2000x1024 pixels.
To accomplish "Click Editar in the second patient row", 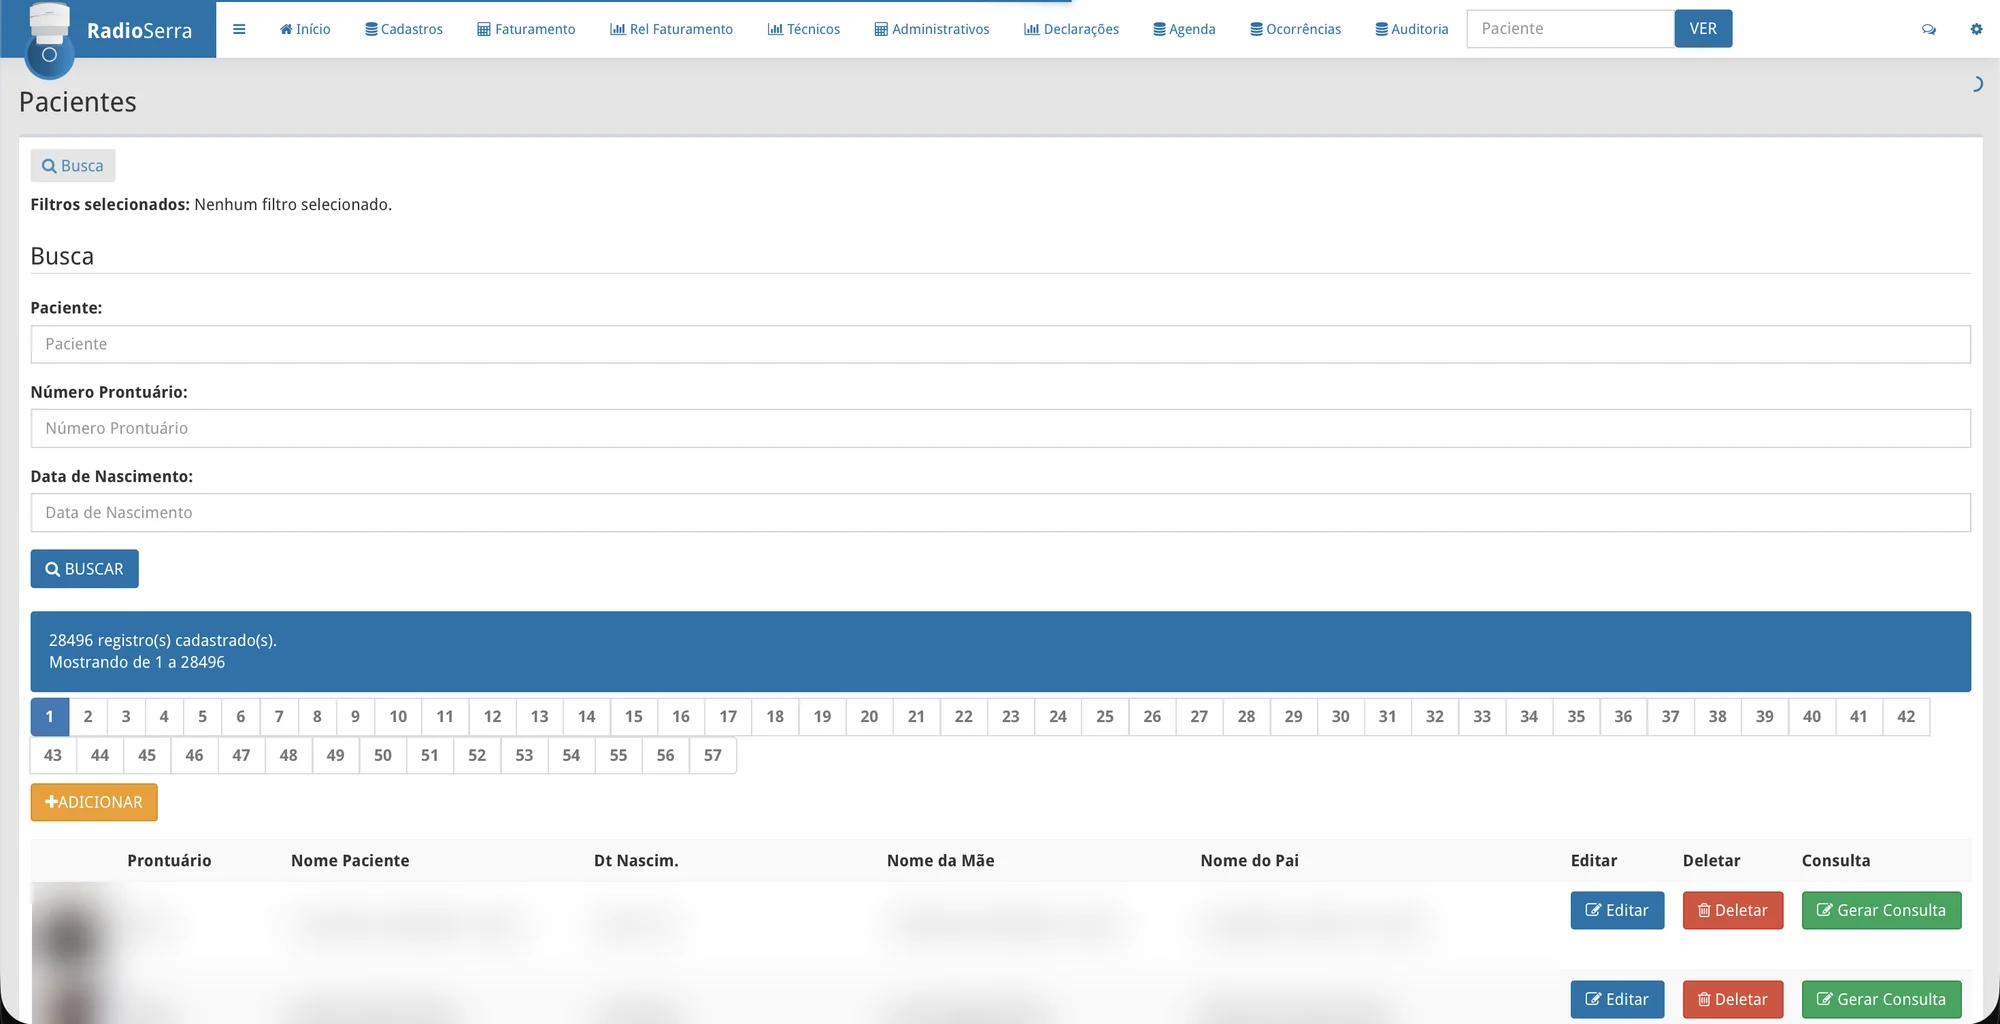I will click(x=1617, y=999).
